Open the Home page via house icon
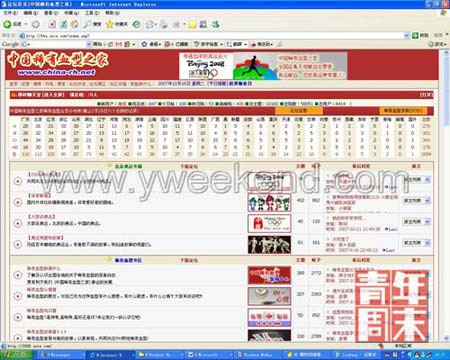 75,24
